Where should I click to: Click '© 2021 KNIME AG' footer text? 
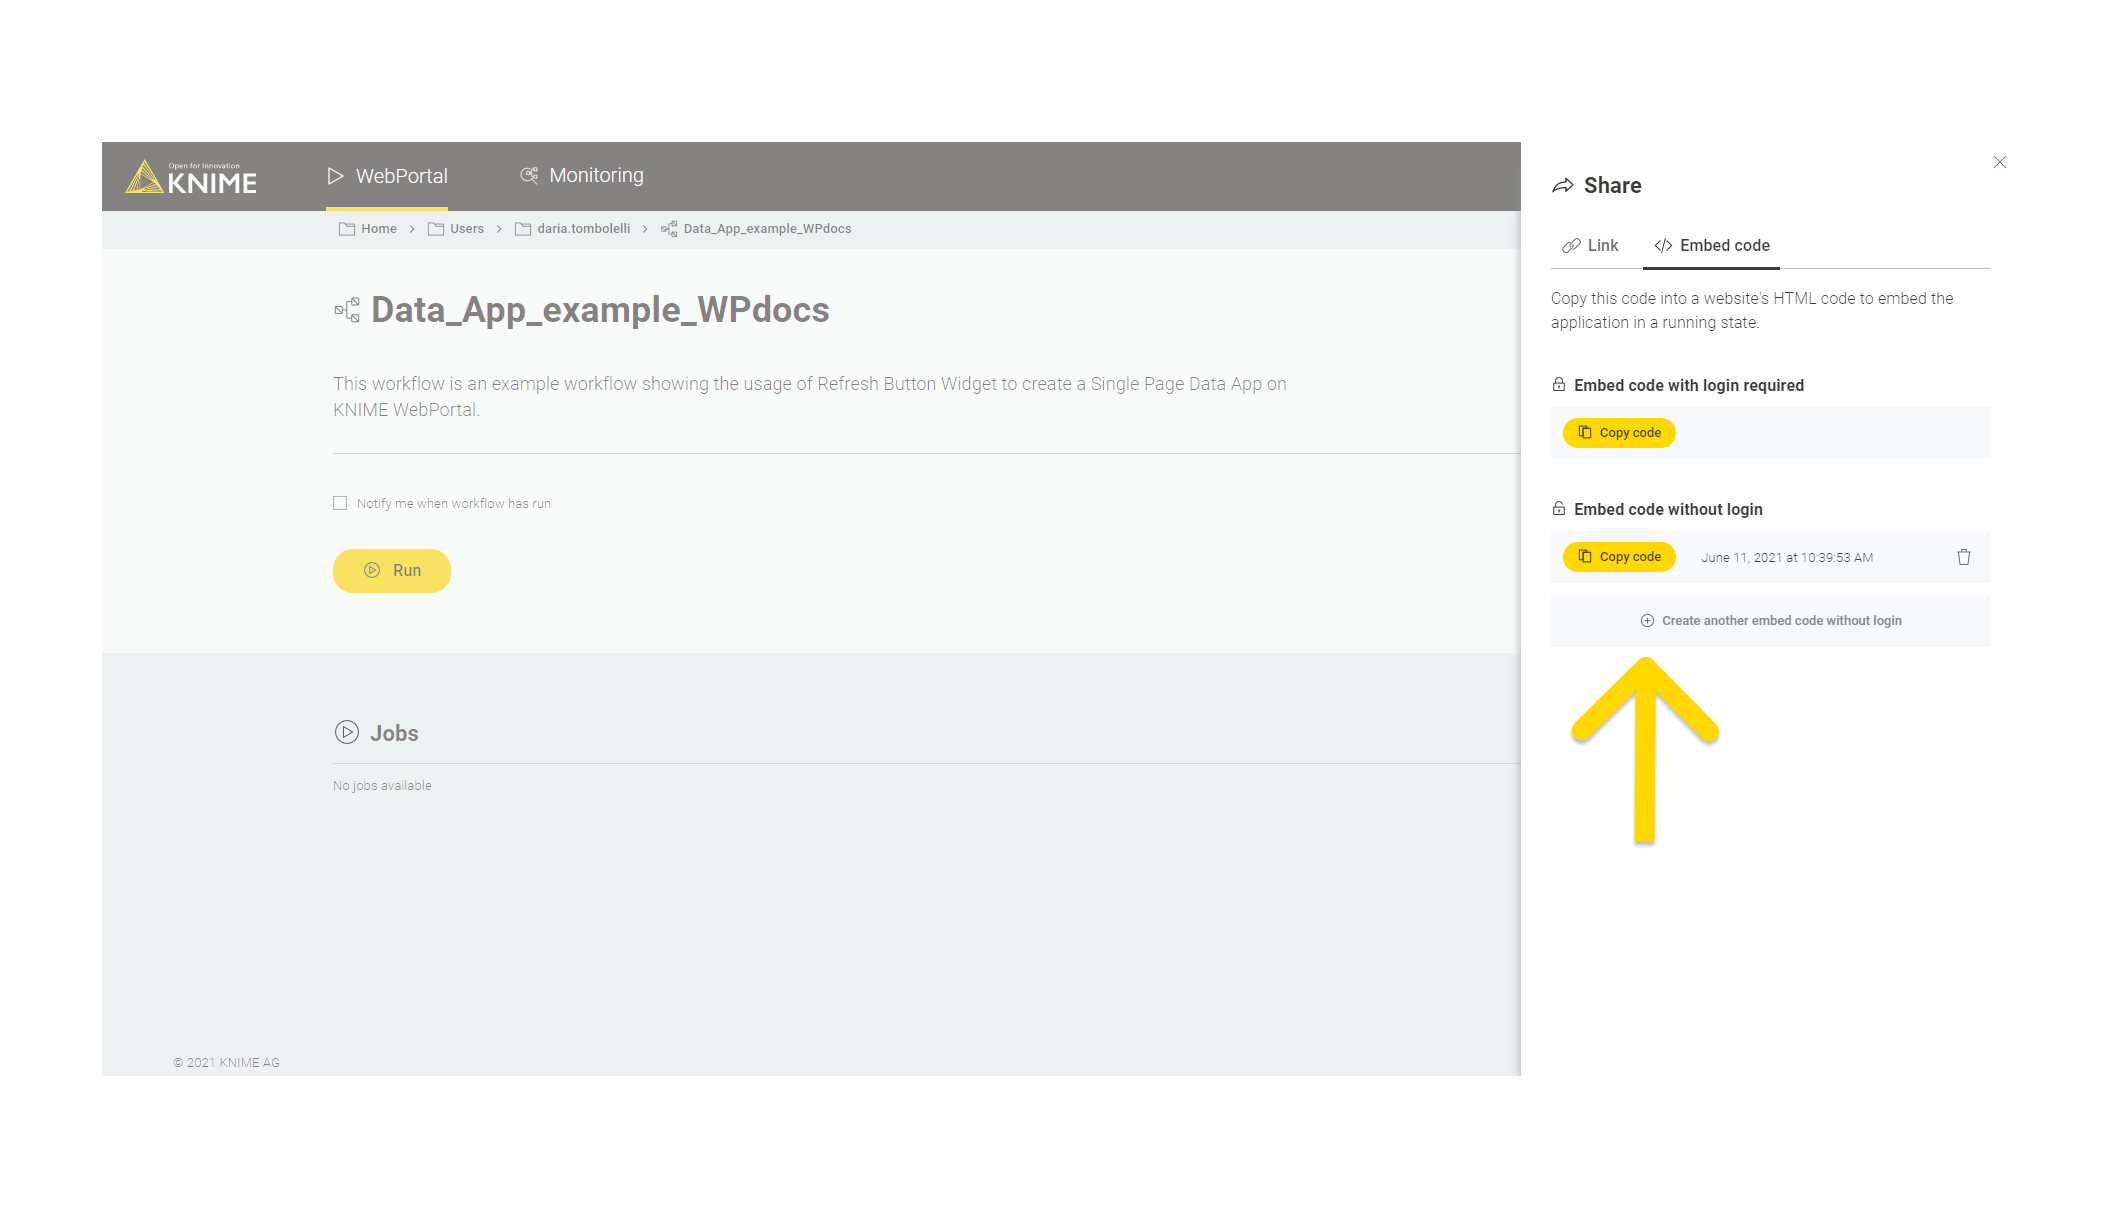point(226,1063)
